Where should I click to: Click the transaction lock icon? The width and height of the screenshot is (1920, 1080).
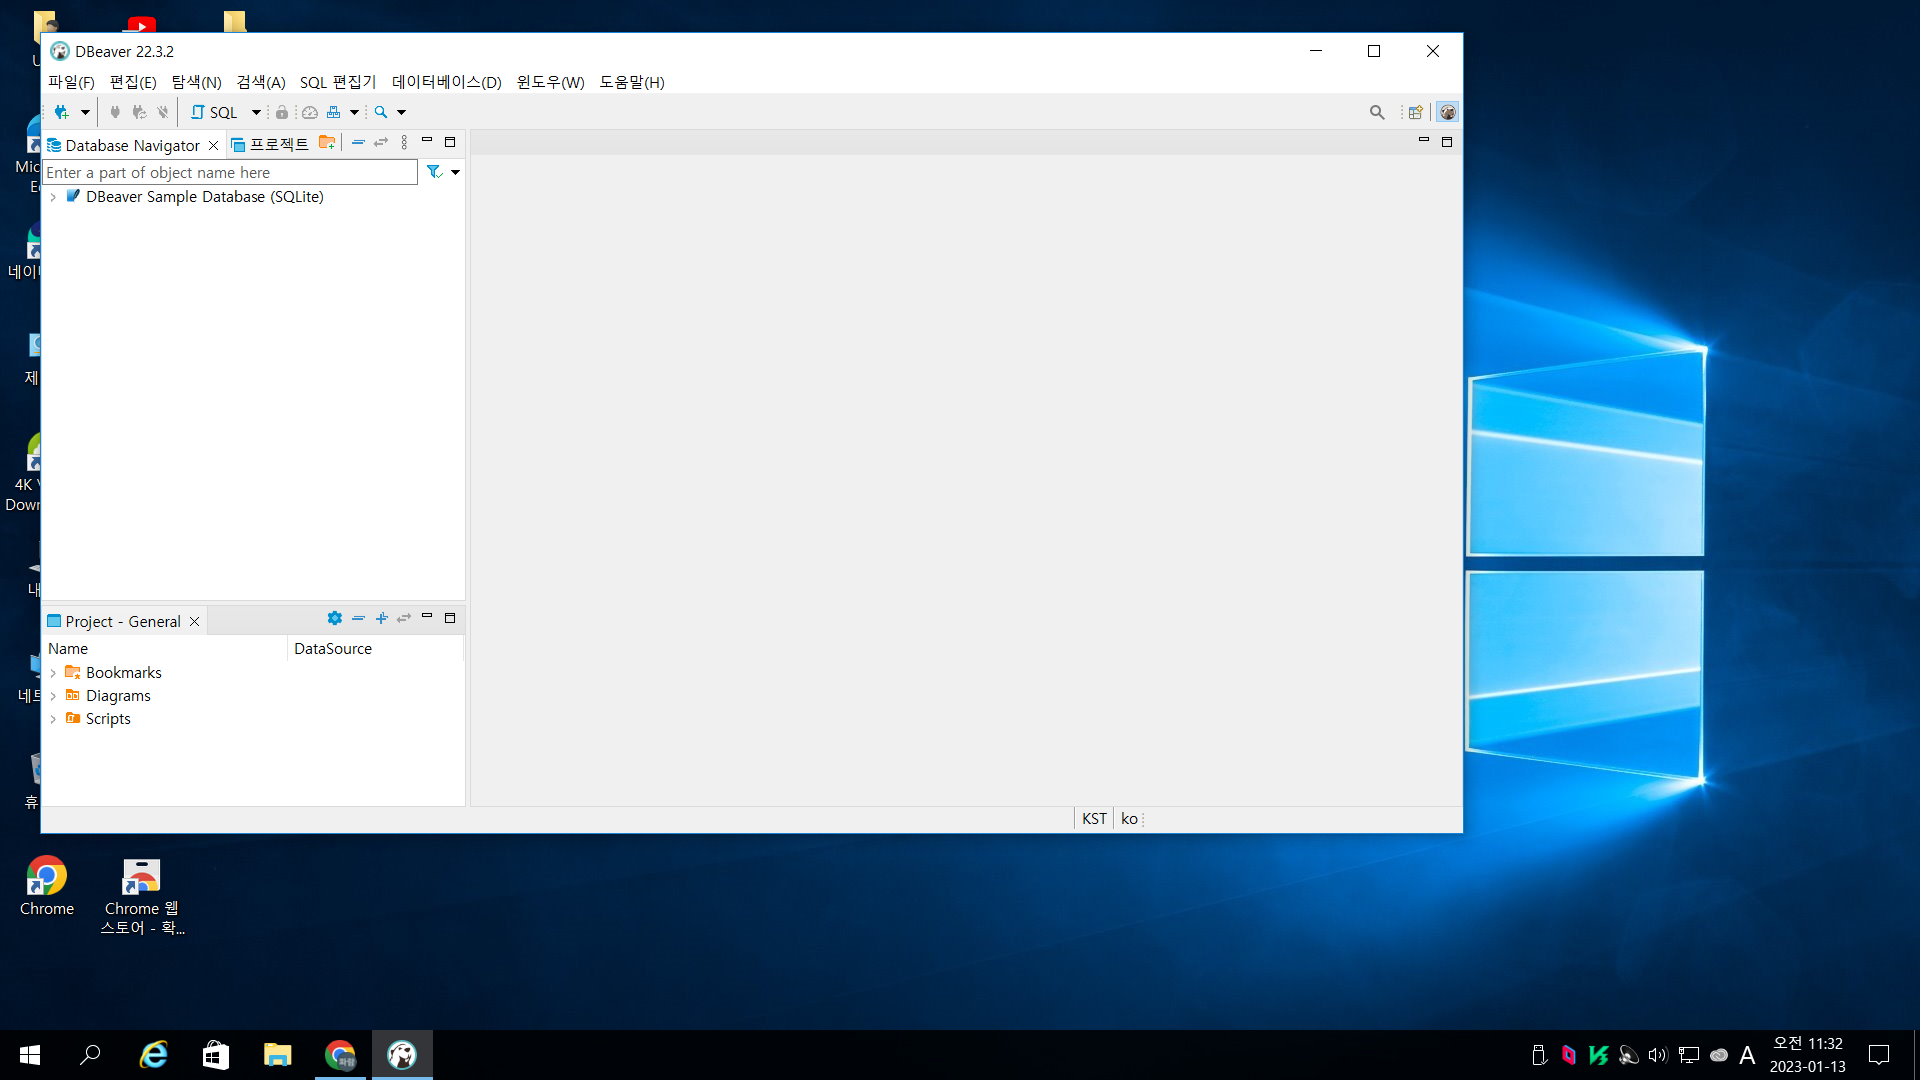click(282, 112)
